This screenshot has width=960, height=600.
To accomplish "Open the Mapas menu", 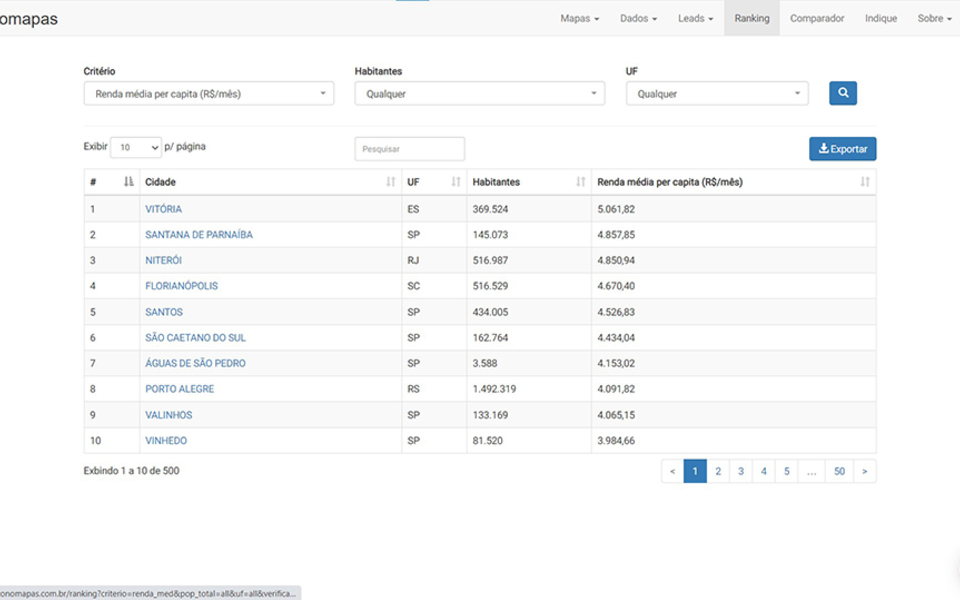I will (x=579, y=18).
